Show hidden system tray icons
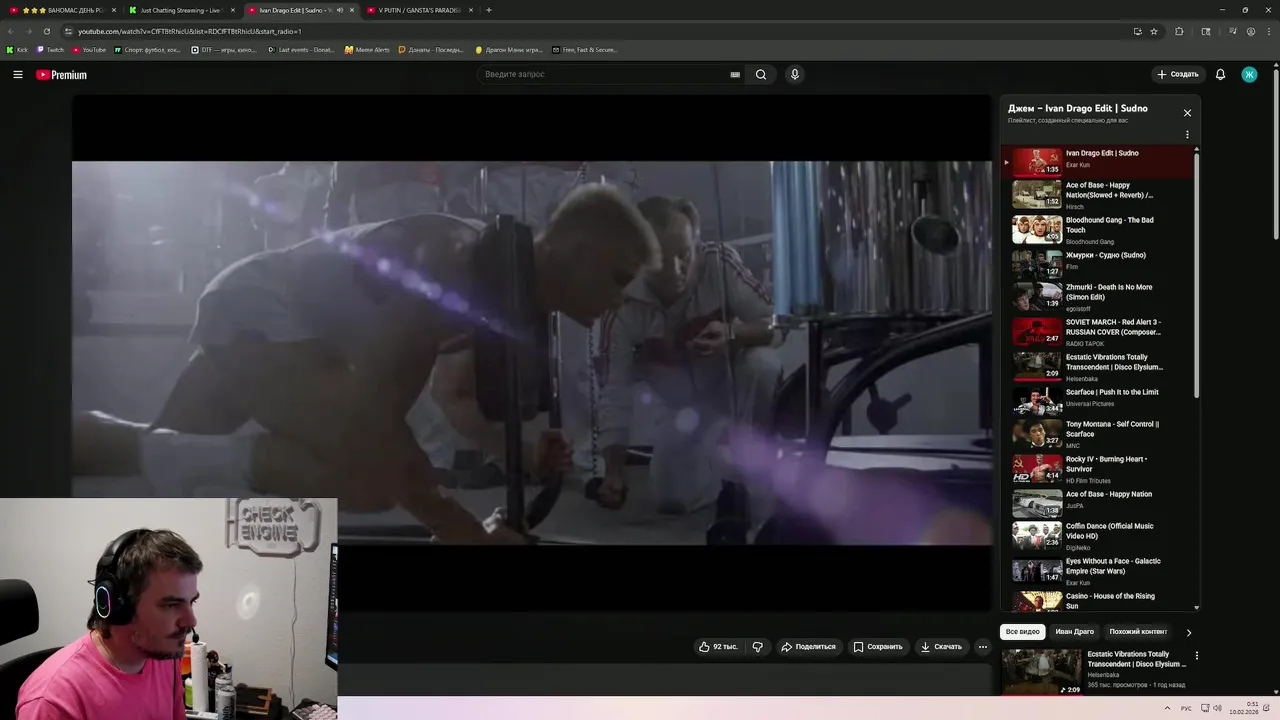Viewport: 1280px width, 720px height. [x=1167, y=708]
